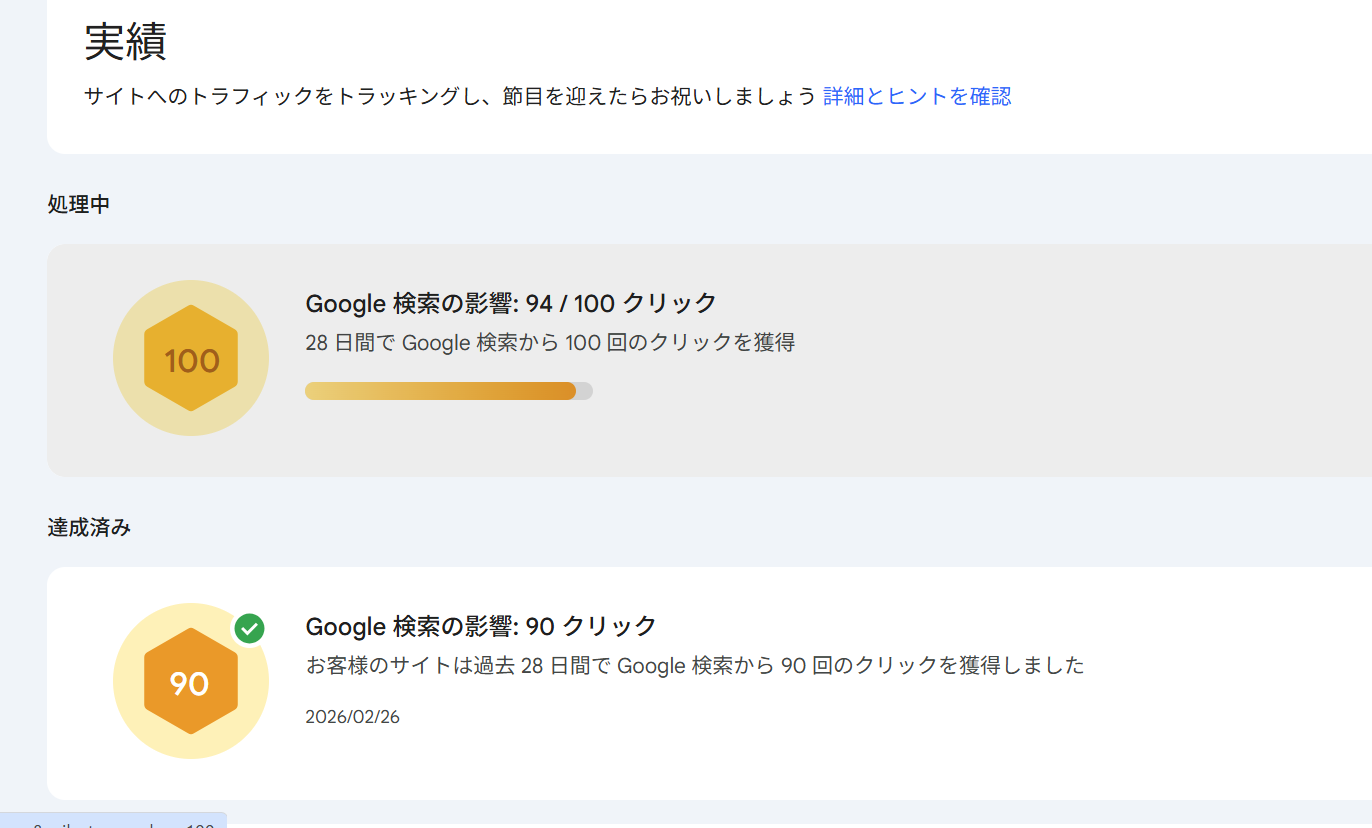Click the 100 回のクリックを獲得 goal description

550,343
